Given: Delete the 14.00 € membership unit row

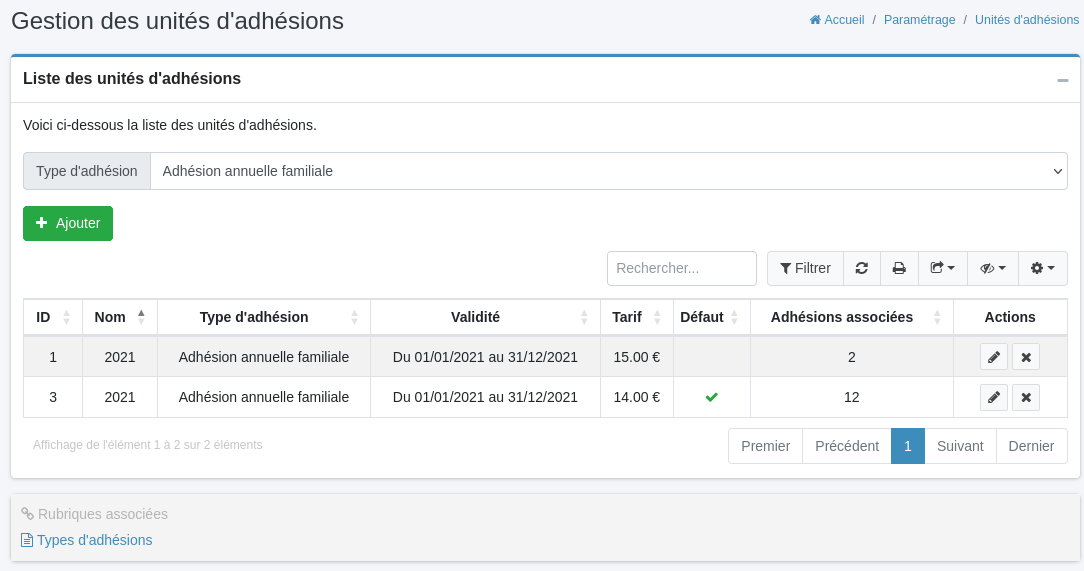Looking at the screenshot, I should [1026, 398].
